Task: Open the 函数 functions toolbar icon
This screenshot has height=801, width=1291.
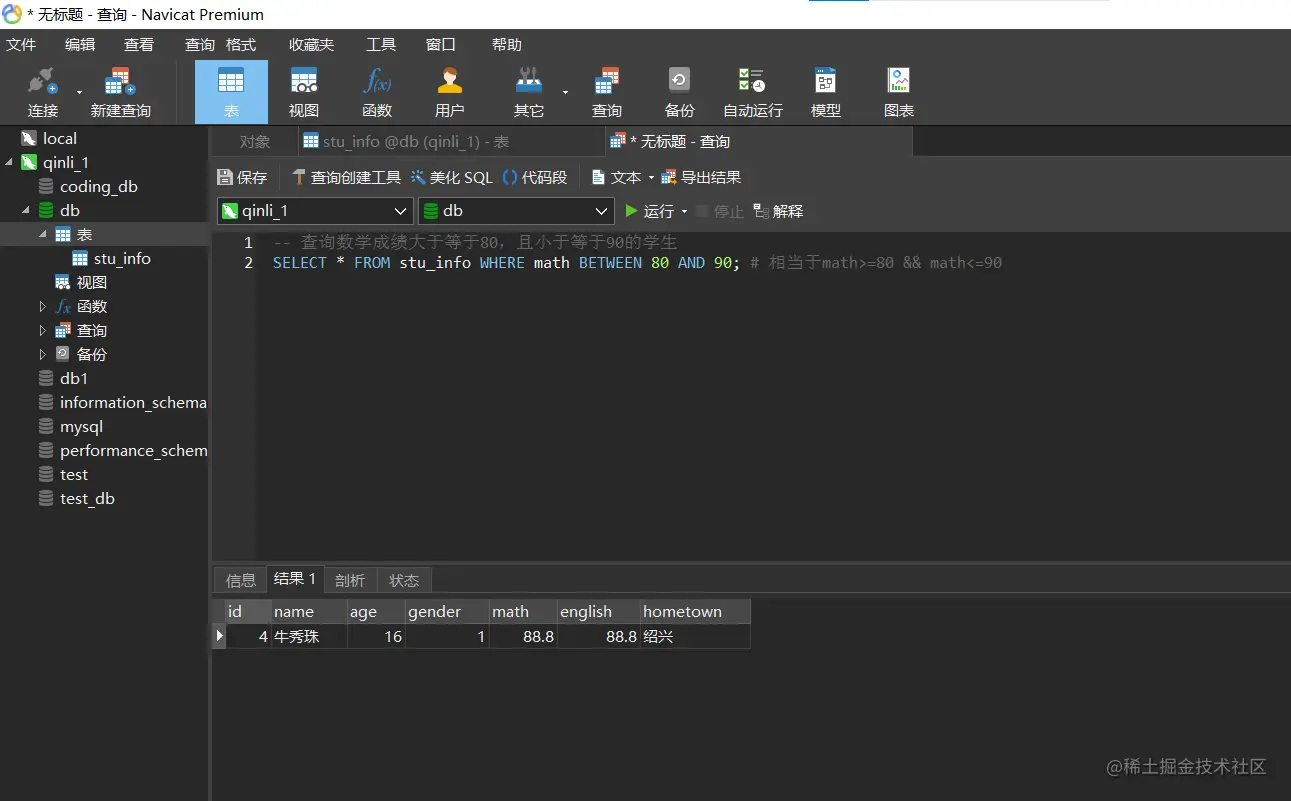Action: pos(377,92)
